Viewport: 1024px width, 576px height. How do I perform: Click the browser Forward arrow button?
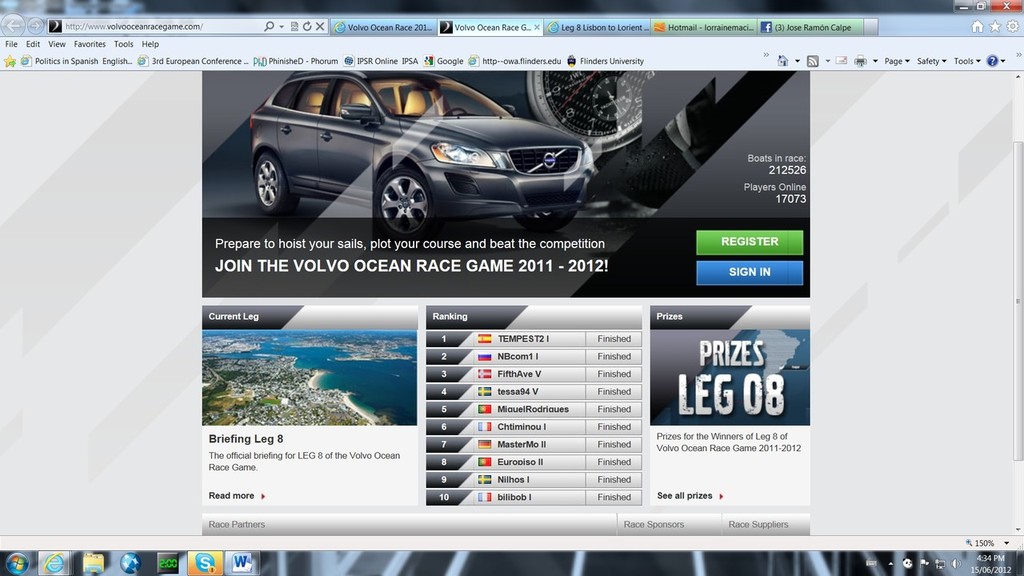(x=36, y=26)
